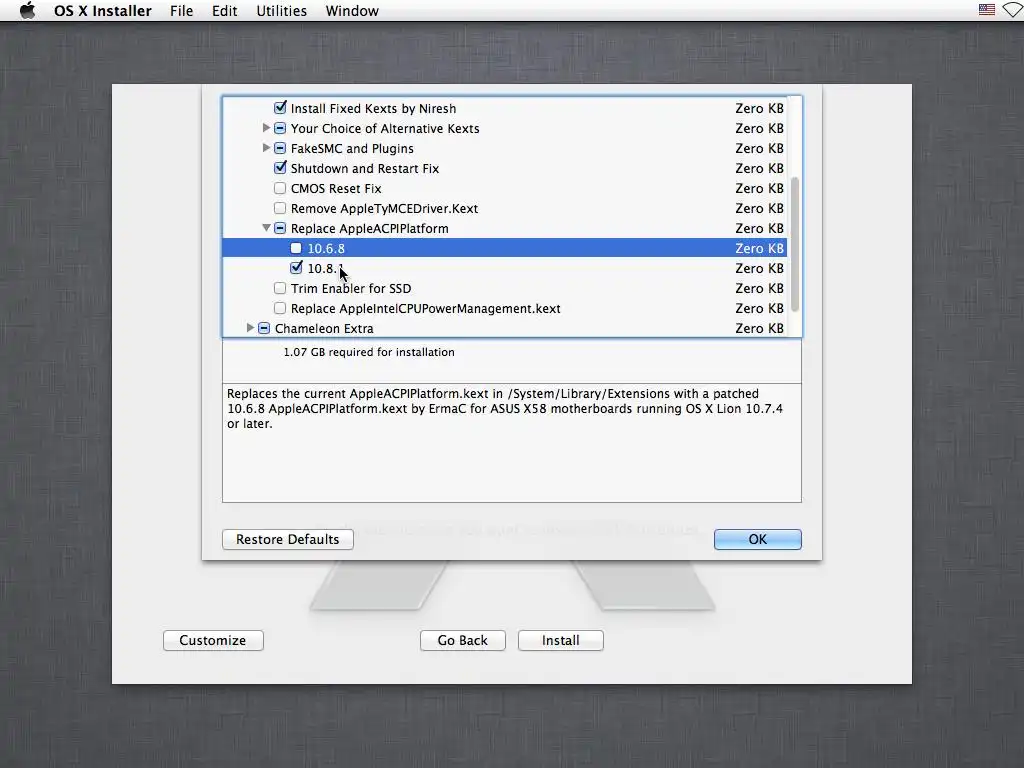This screenshot has height=768, width=1024.
Task: Select CMOS Reset Fix row label
Action: point(336,189)
